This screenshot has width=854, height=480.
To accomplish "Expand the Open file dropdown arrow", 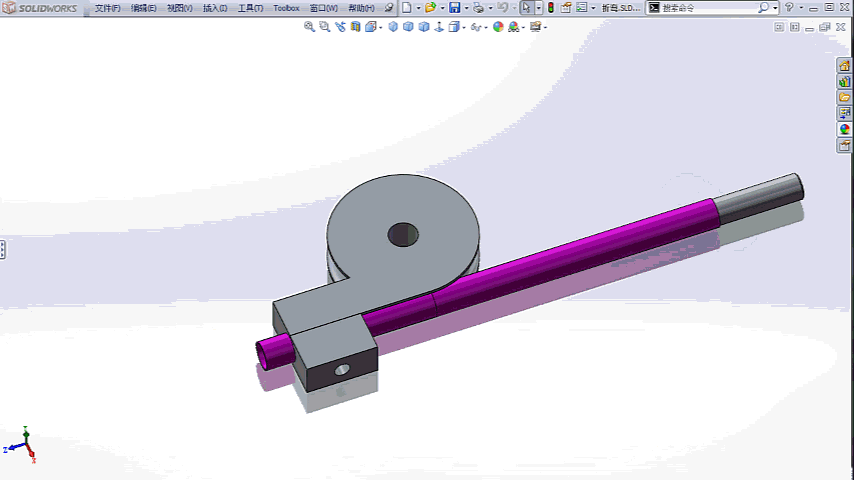I will point(442,8).
